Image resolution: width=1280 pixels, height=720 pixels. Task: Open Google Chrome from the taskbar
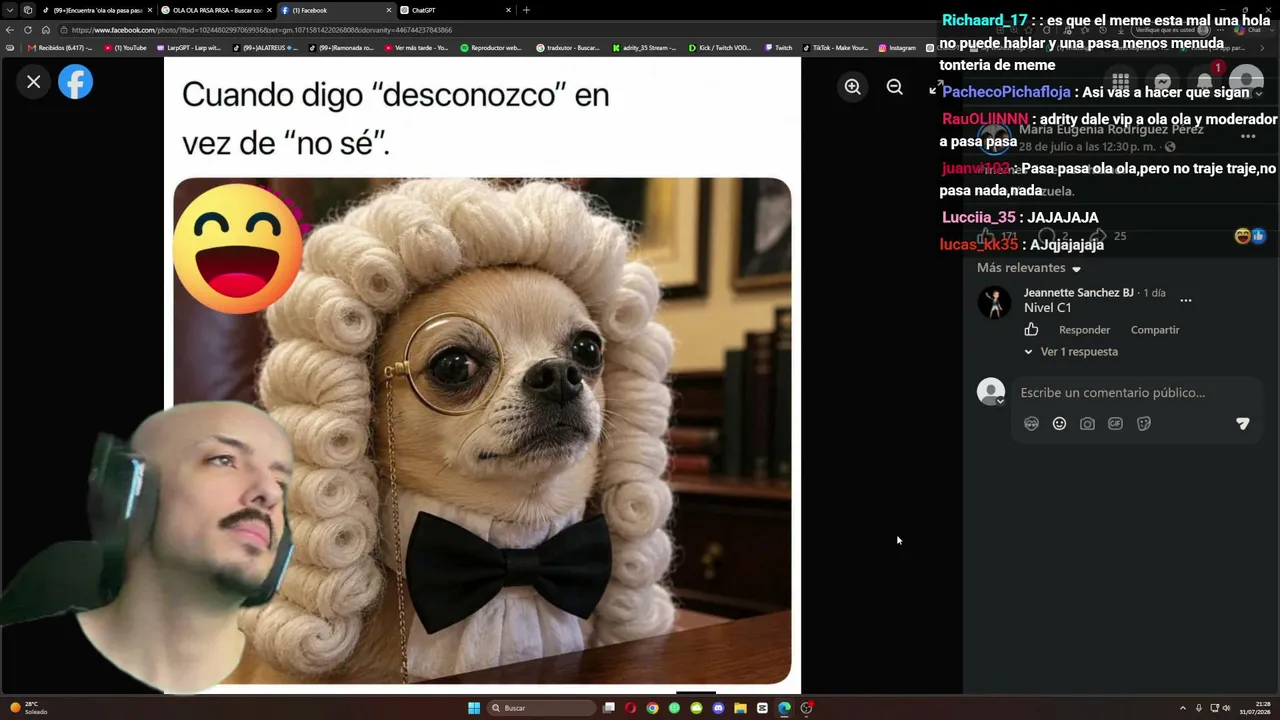652,708
